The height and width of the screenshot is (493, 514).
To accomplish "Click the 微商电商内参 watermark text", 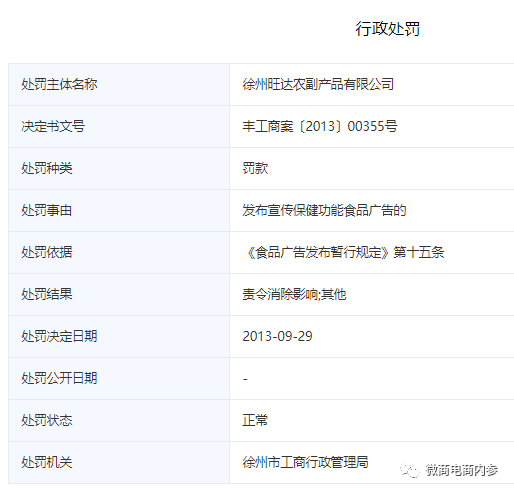I will click(x=462, y=470).
